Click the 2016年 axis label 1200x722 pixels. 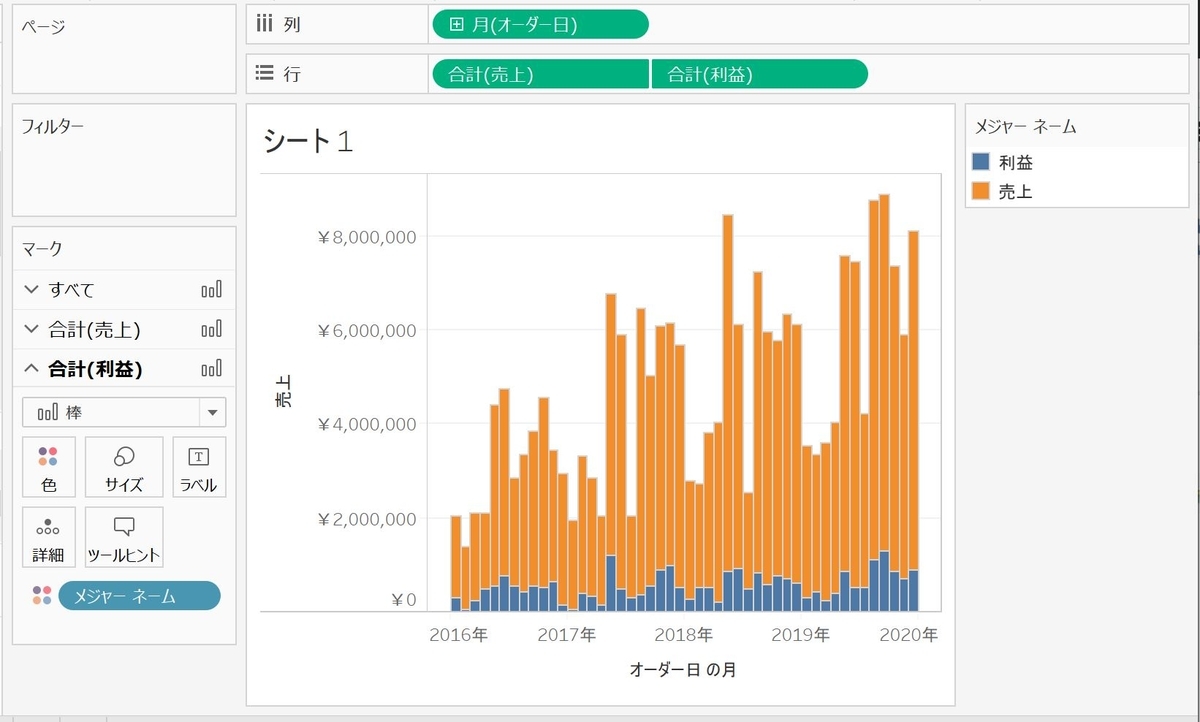click(x=459, y=635)
